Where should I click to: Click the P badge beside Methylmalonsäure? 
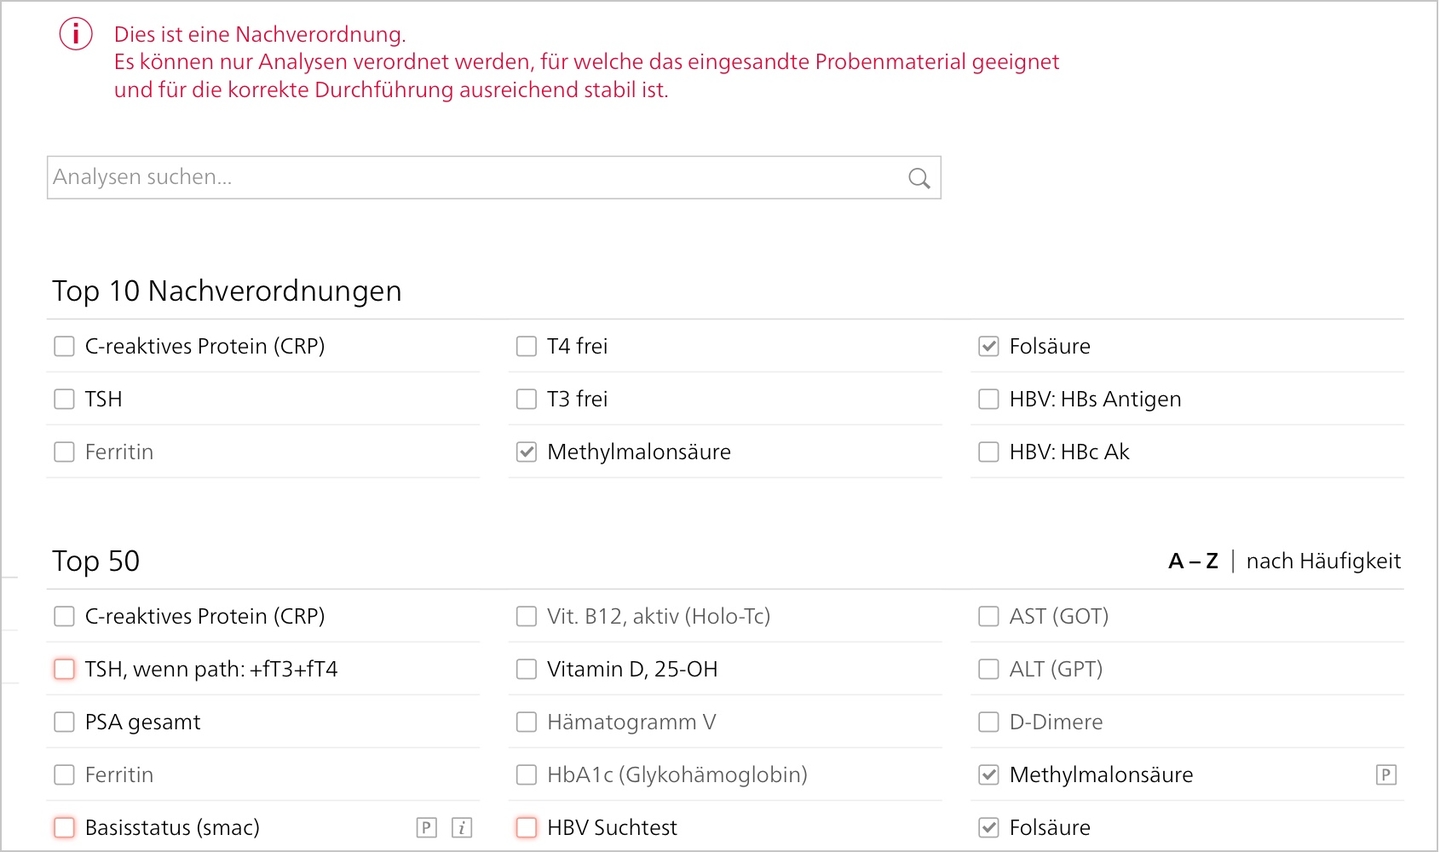coord(1386,775)
